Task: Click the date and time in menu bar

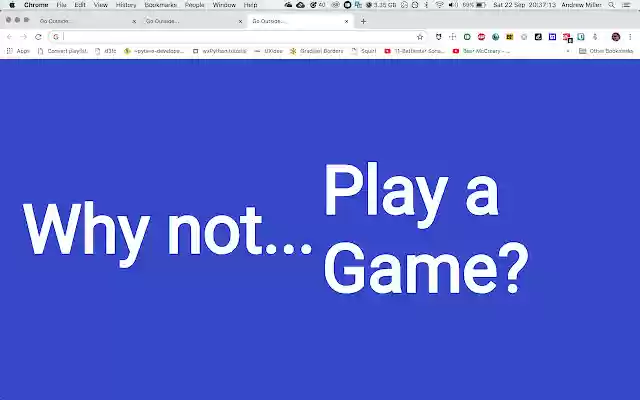Action: pos(524,5)
